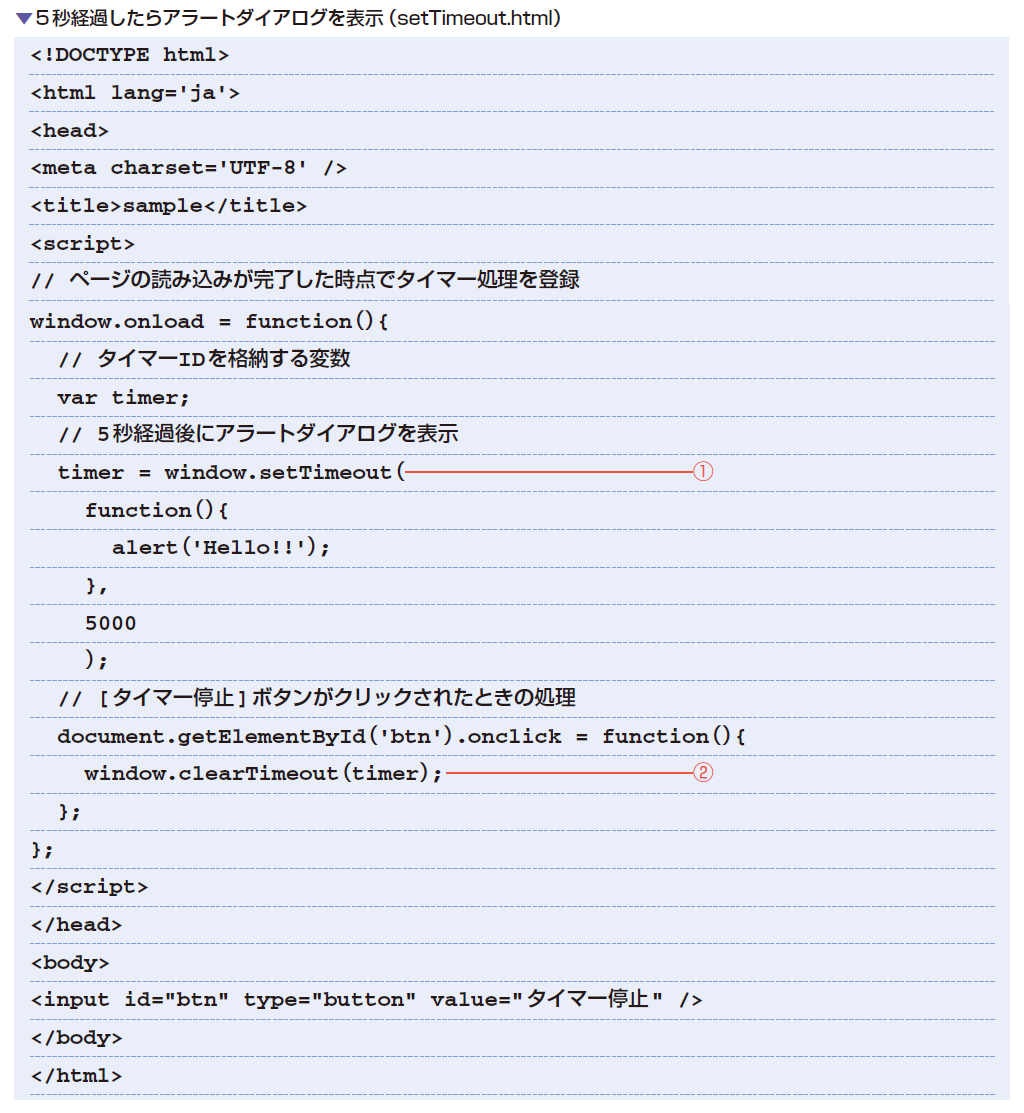Image resolution: width=1024 pixels, height=1113 pixels.
Task: Click the 'window.clearTimeout(timer);' line
Action: [263, 773]
